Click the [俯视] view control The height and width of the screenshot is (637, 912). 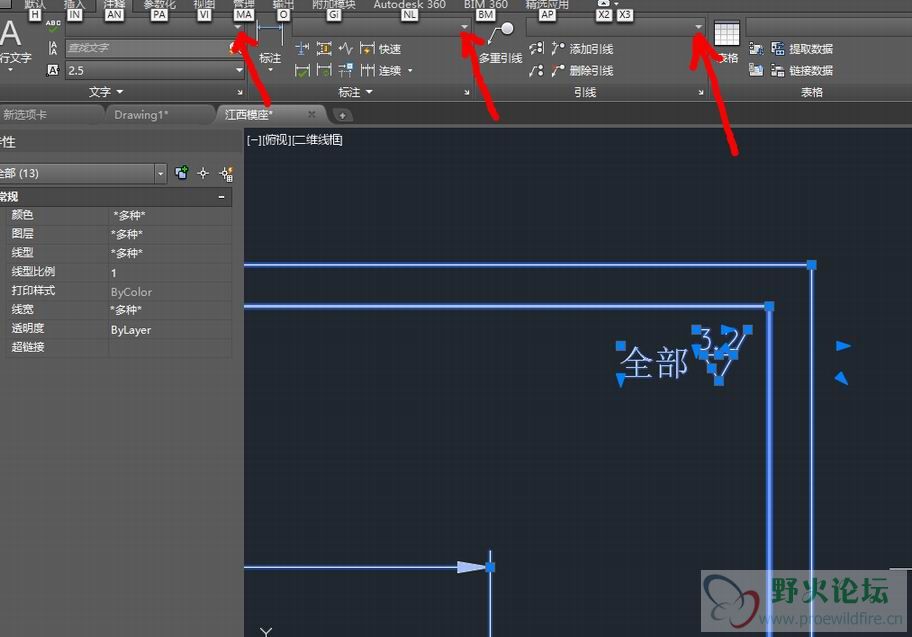tap(275, 140)
